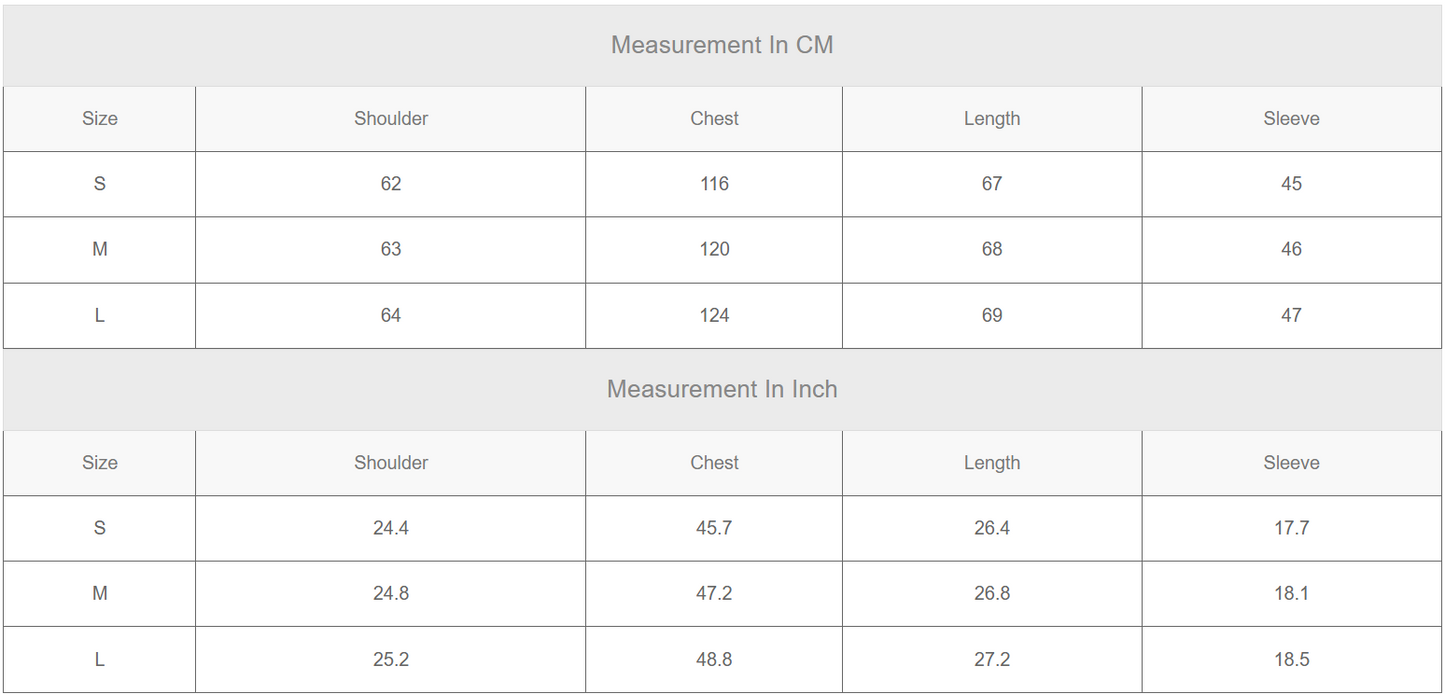Select the Shoulder column header in CM table
Image resolution: width=1445 pixels, height=694 pixels.
pos(391,119)
